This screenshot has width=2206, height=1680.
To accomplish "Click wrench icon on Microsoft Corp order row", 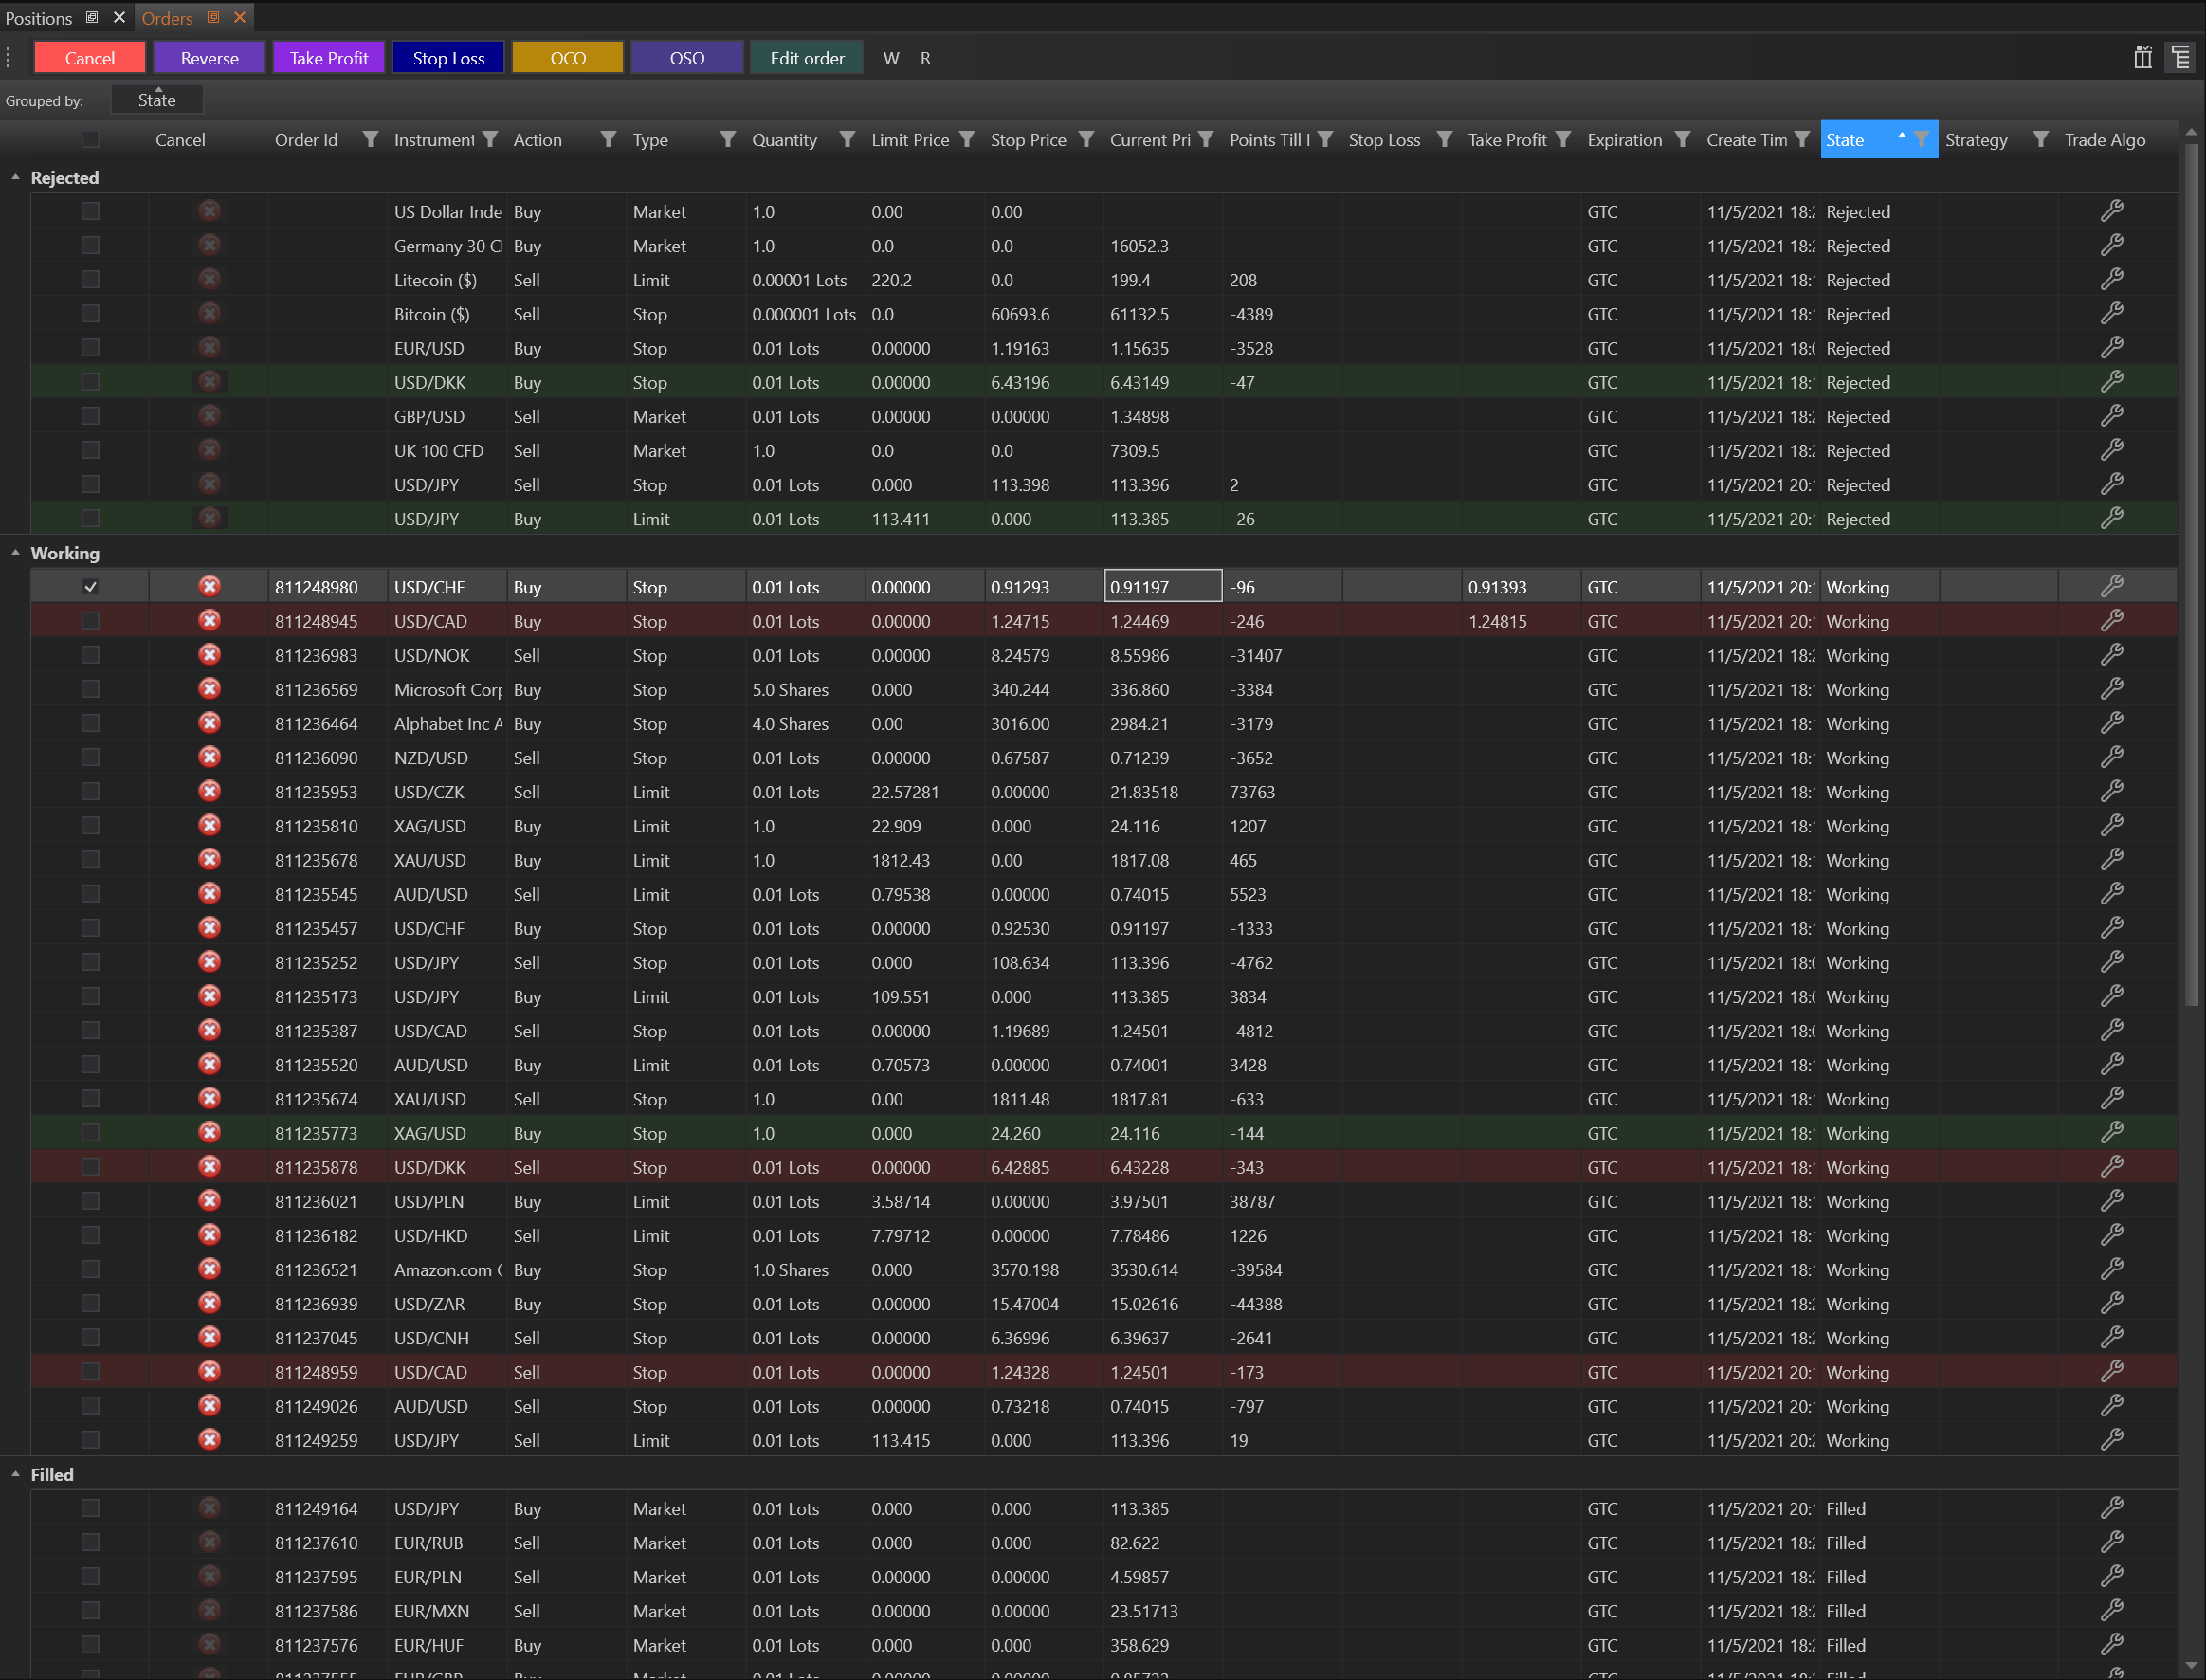I will (x=2111, y=689).
